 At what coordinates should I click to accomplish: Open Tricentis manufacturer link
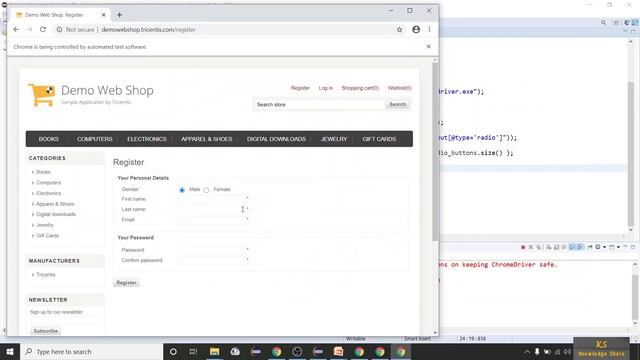pyautogui.click(x=46, y=275)
